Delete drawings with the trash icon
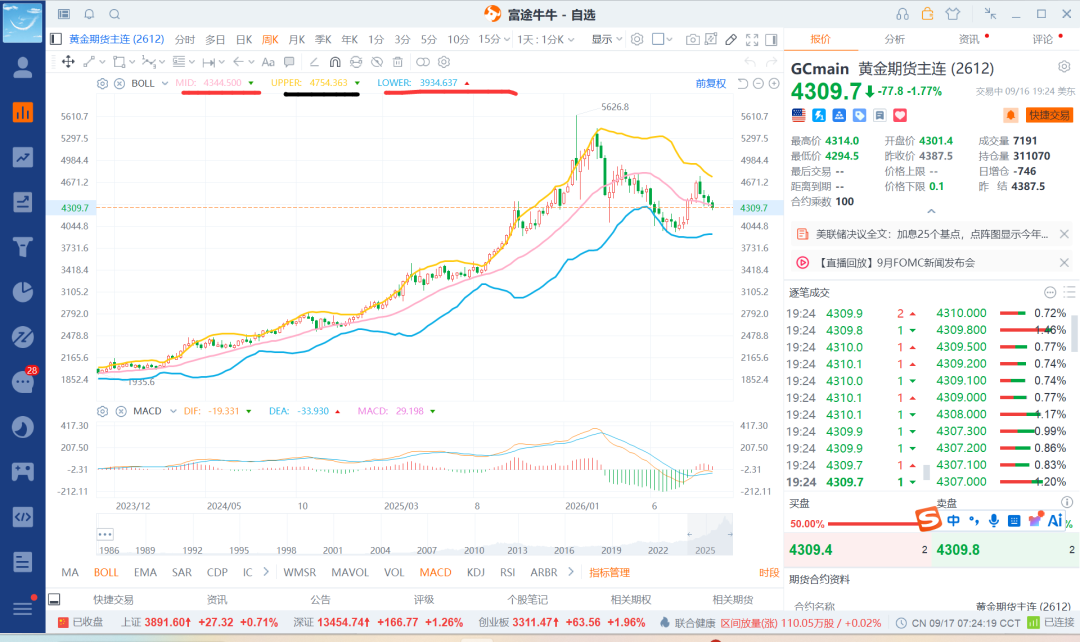 [397, 62]
